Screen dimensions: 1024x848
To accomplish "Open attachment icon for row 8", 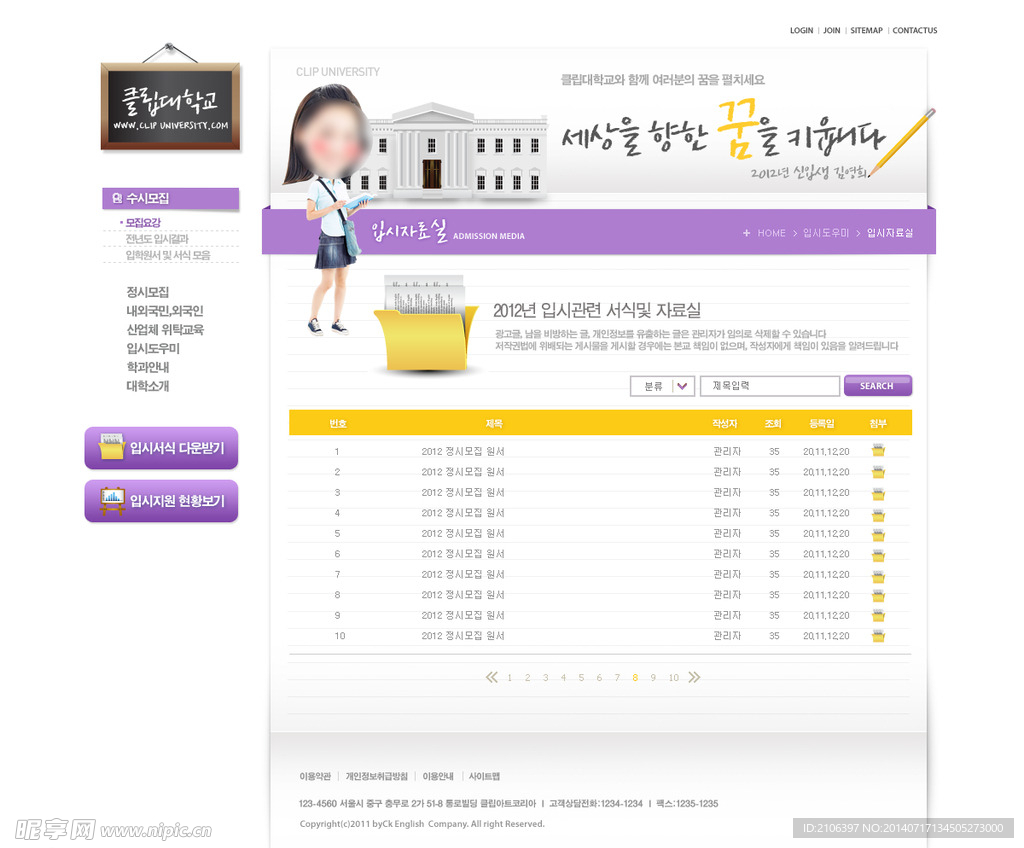I will click(x=878, y=595).
